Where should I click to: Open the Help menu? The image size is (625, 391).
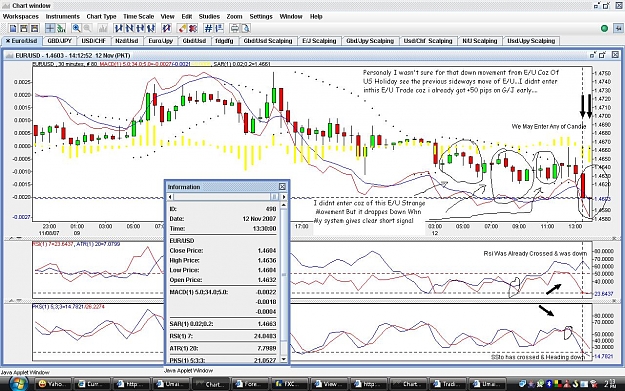click(316, 16)
